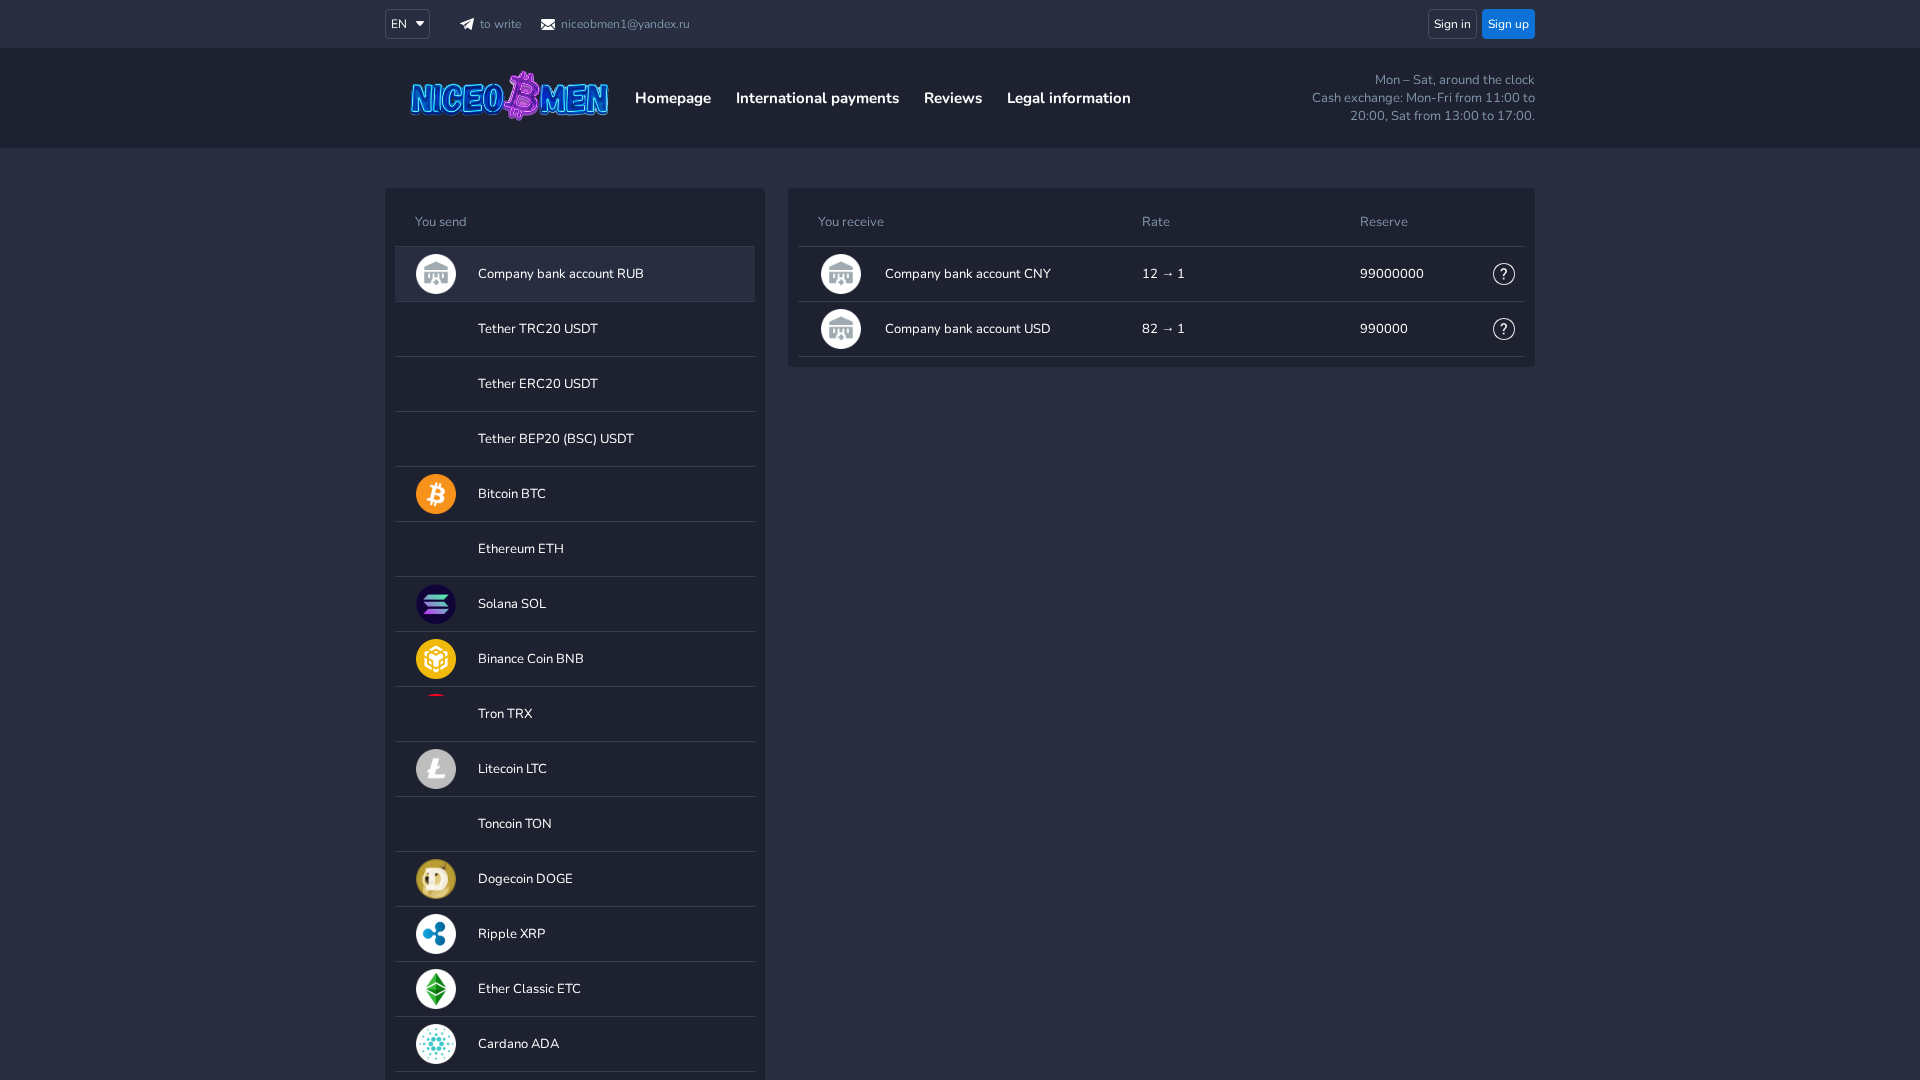This screenshot has height=1080, width=1920.
Task: Click the You receive column header
Action: coord(851,222)
